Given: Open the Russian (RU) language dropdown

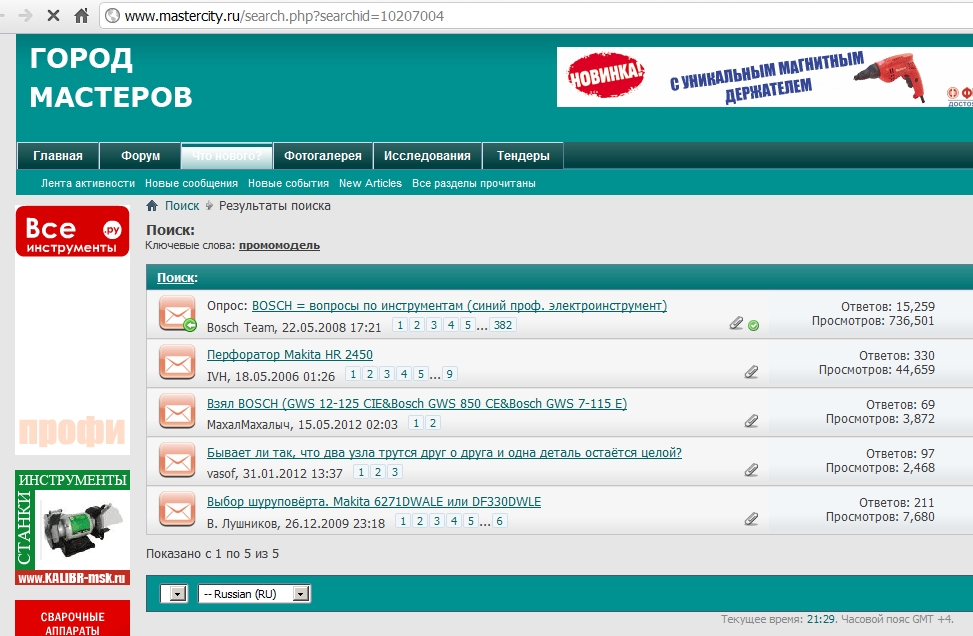Looking at the screenshot, I should pos(254,594).
